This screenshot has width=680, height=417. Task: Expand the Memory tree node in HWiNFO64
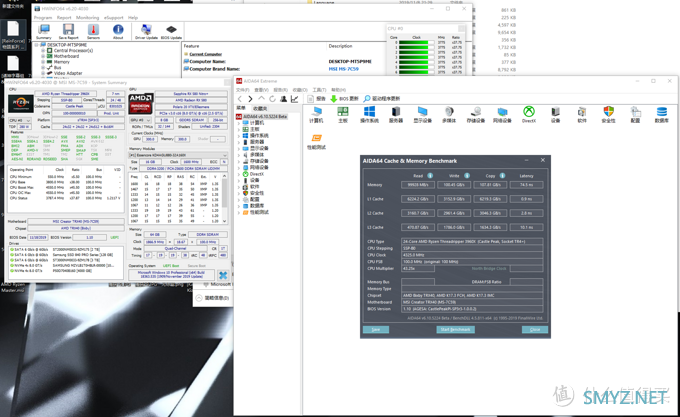(43, 62)
